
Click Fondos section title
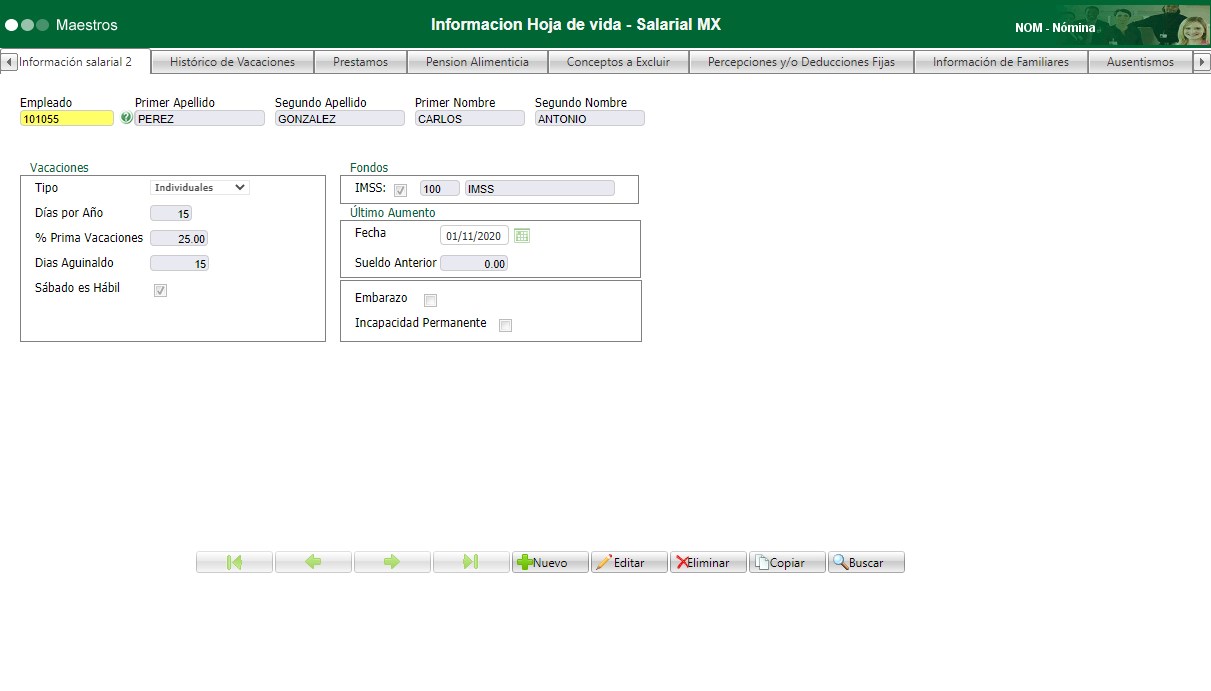tap(369, 168)
